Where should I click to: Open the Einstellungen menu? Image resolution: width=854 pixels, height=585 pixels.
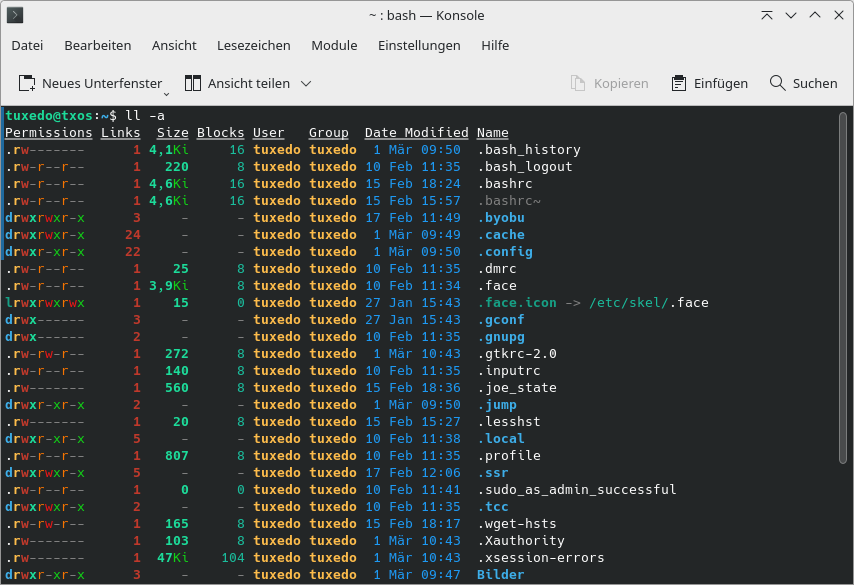click(419, 46)
